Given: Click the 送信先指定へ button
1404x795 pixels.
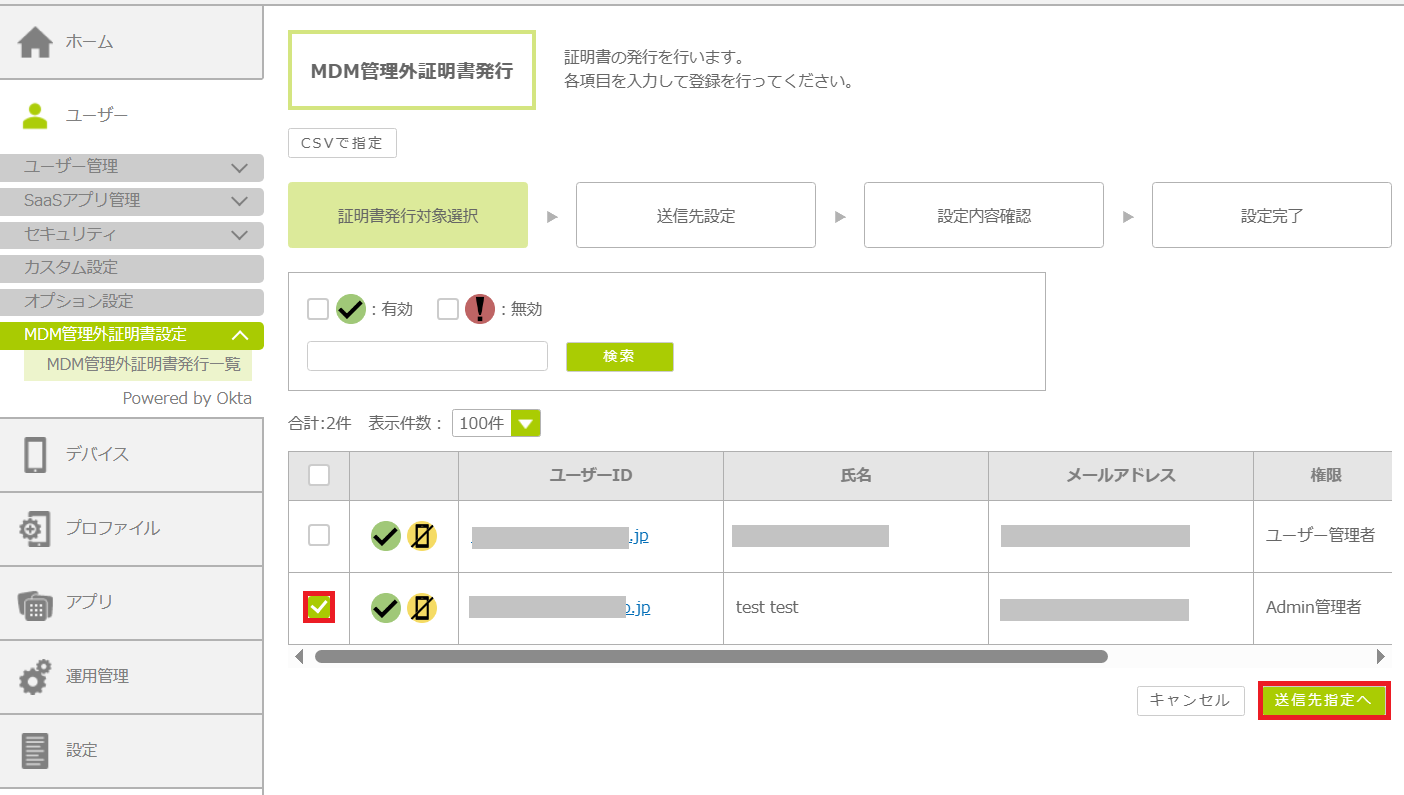Looking at the screenshot, I should click(x=1323, y=700).
